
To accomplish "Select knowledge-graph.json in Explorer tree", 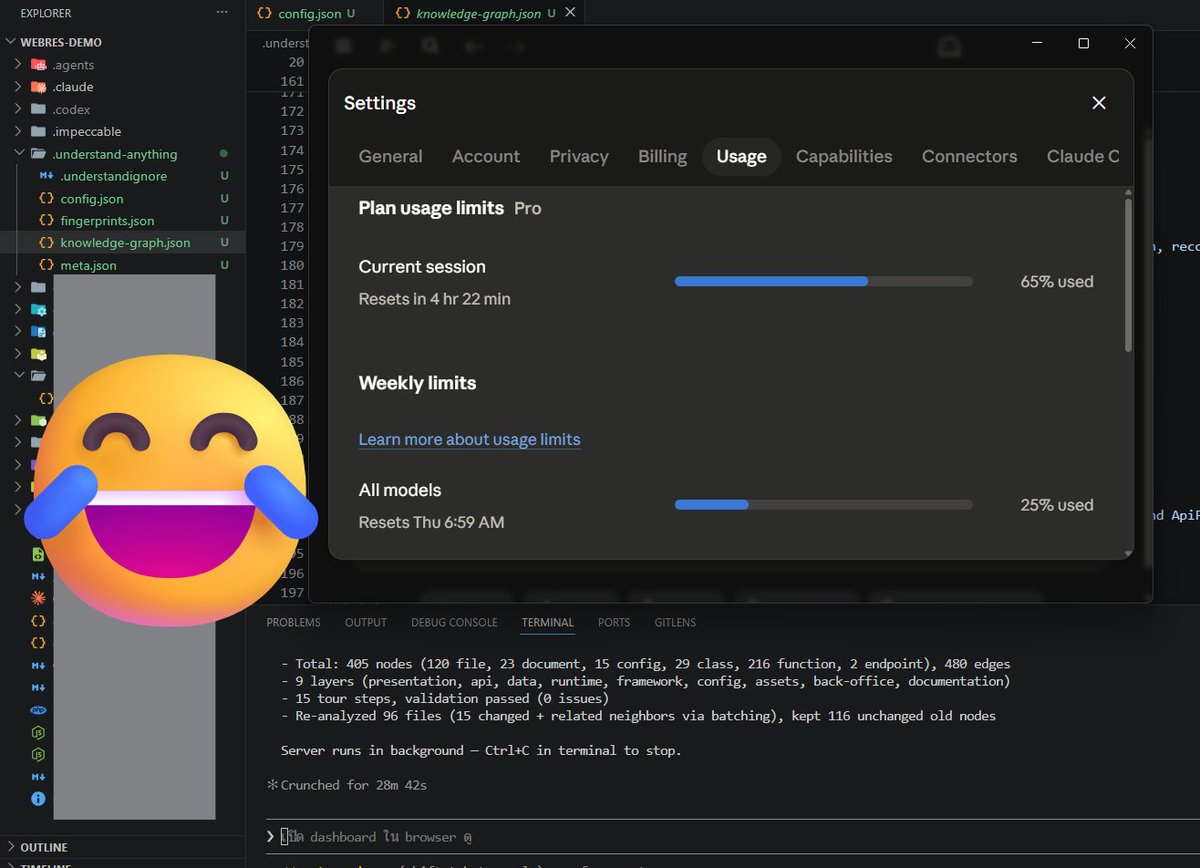I will click(x=125, y=242).
